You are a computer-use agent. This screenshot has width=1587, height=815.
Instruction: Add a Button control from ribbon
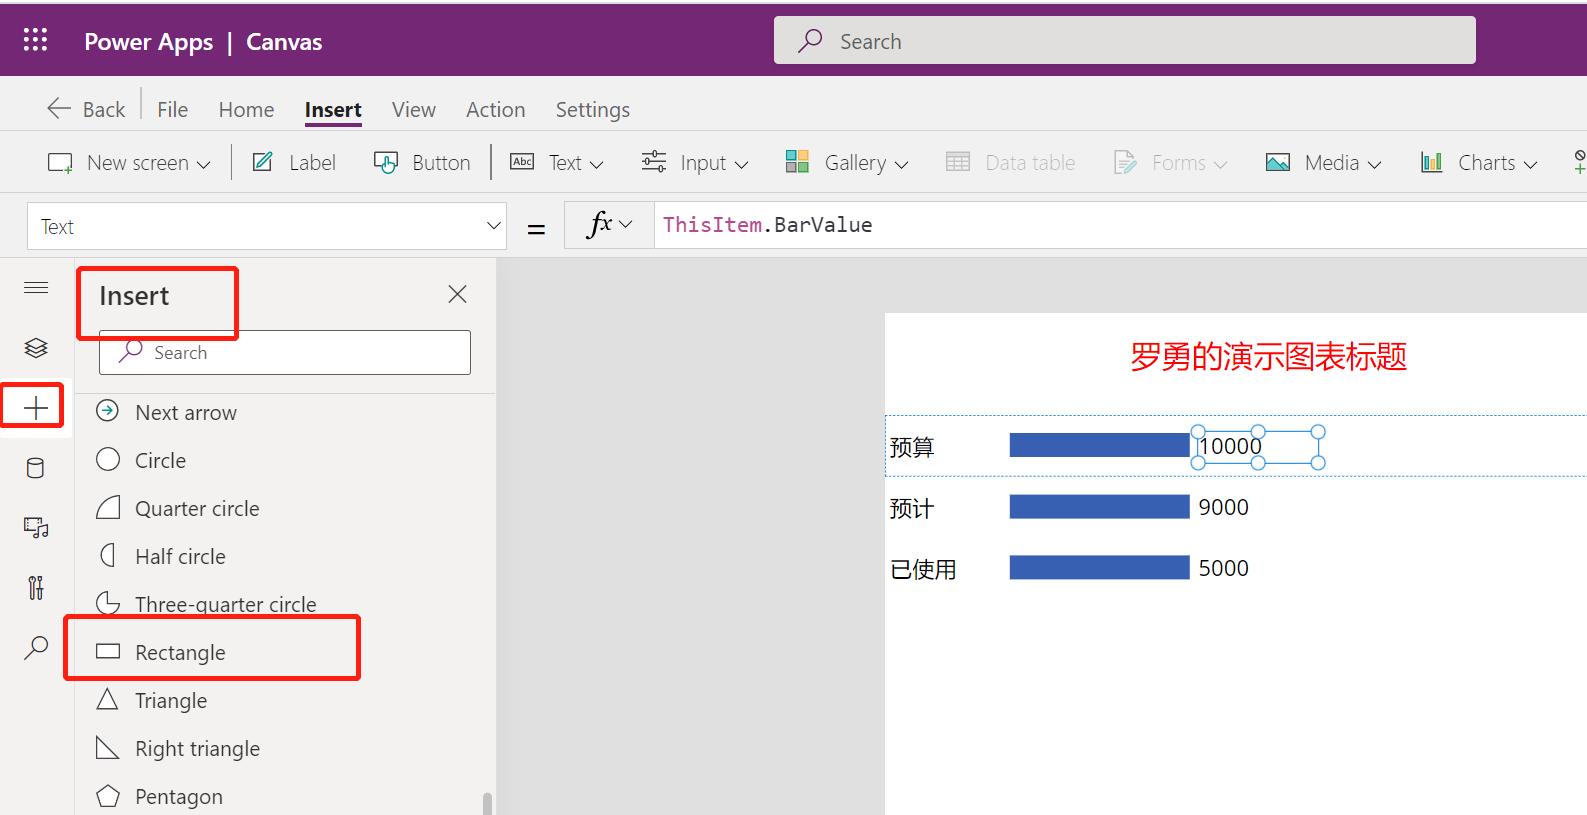[421, 162]
